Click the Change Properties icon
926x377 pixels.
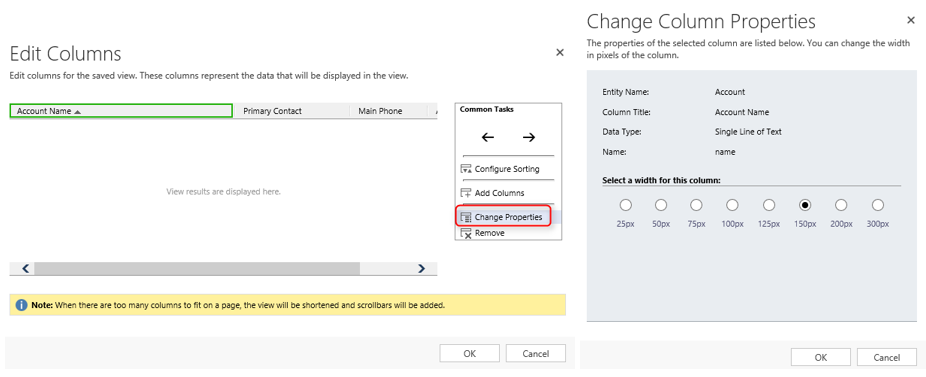tap(466, 217)
